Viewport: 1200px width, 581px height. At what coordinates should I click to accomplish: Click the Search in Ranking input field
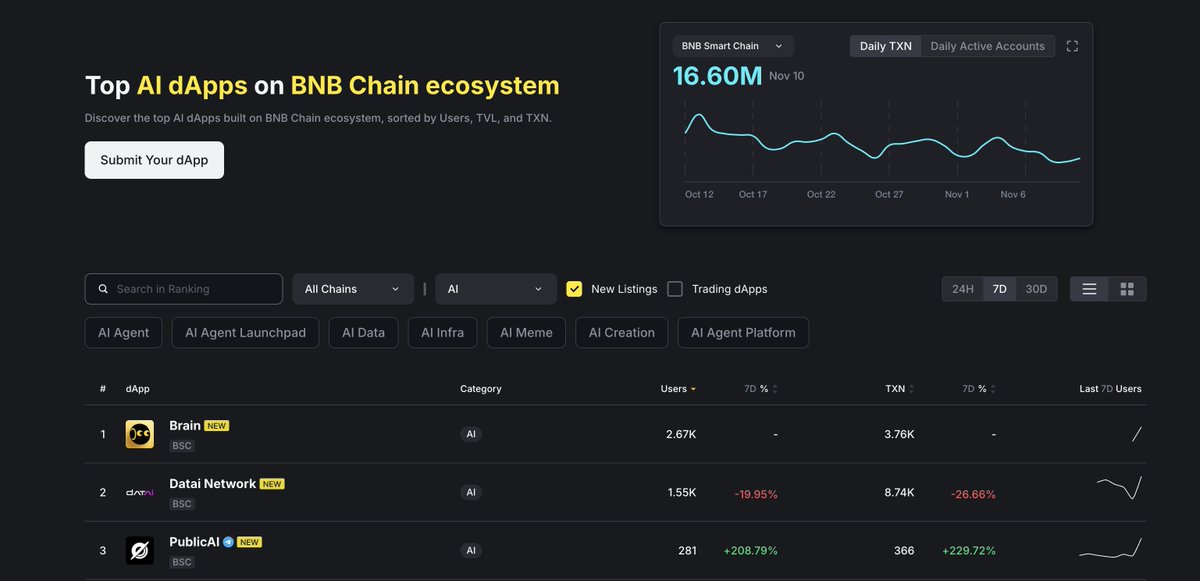click(190, 288)
